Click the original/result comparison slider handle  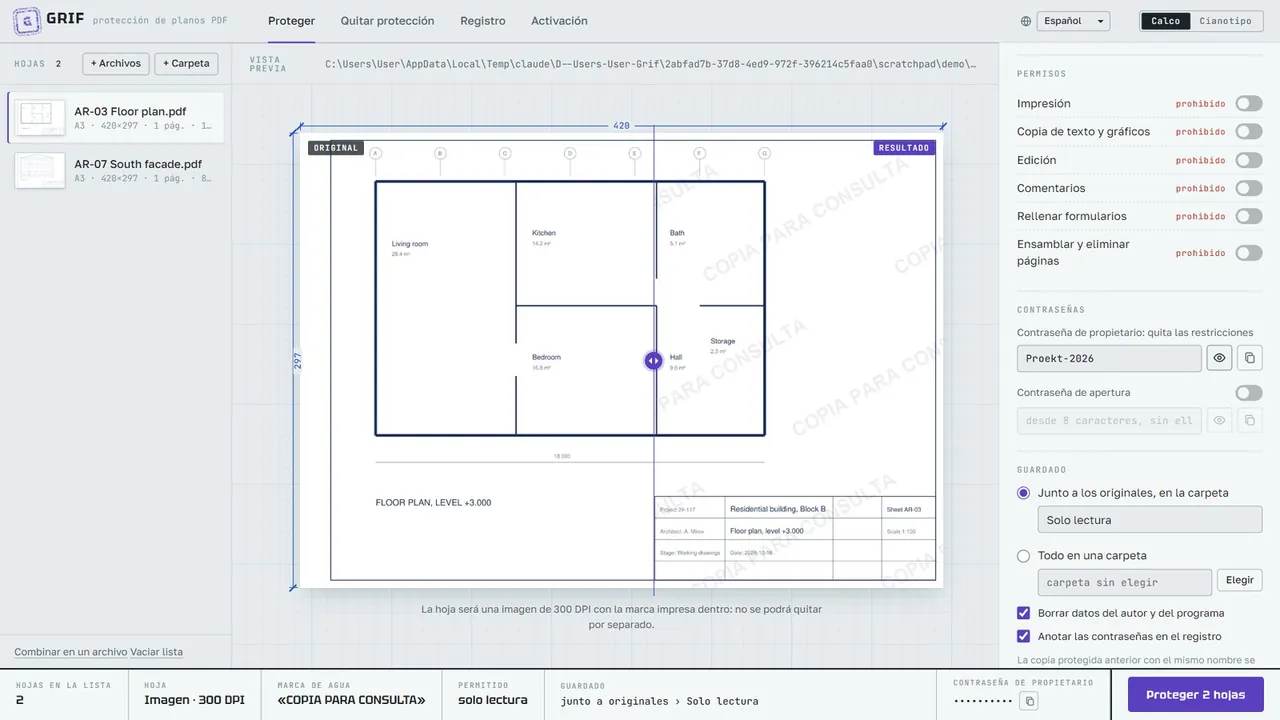coord(653,361)
